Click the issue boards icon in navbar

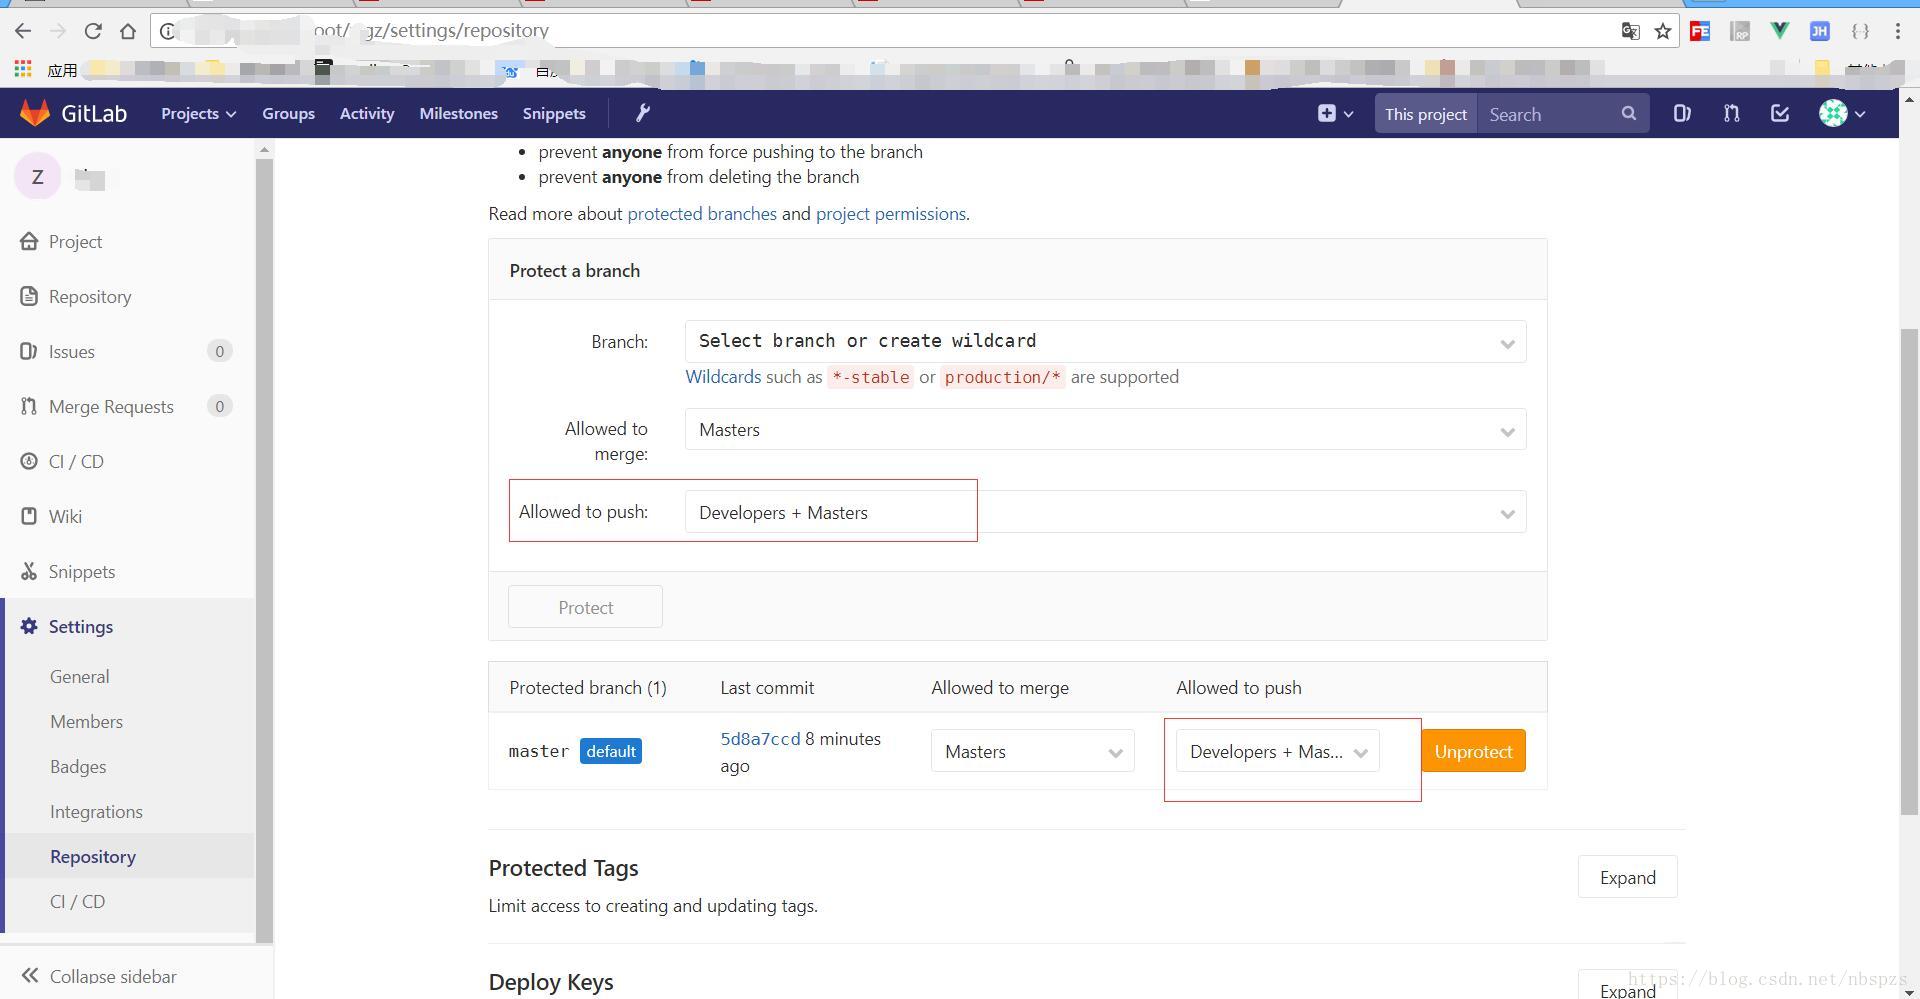[x=1681, y=113]
